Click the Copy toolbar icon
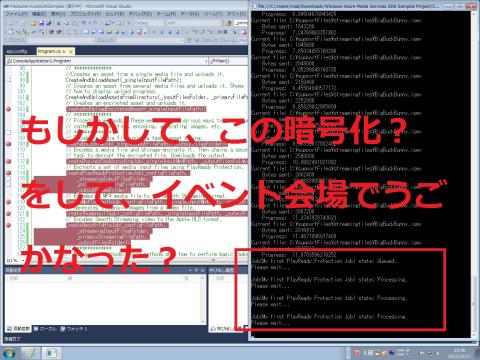The width and height of the screenshot is (480, 360). (66, 23)
